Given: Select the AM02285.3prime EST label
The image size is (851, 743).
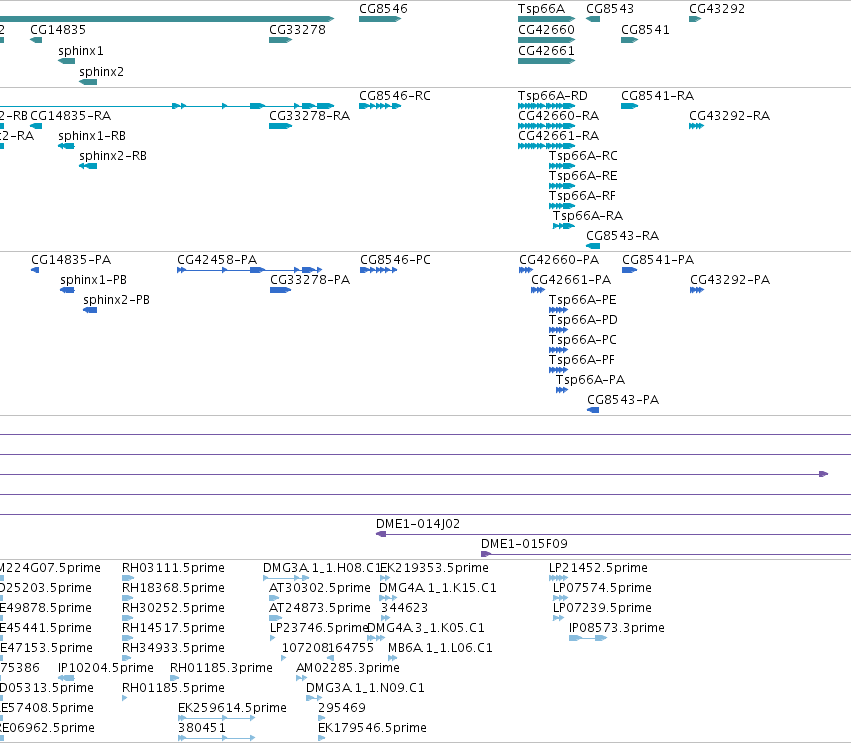Looking at the screenshot, I should coord(347,668).
